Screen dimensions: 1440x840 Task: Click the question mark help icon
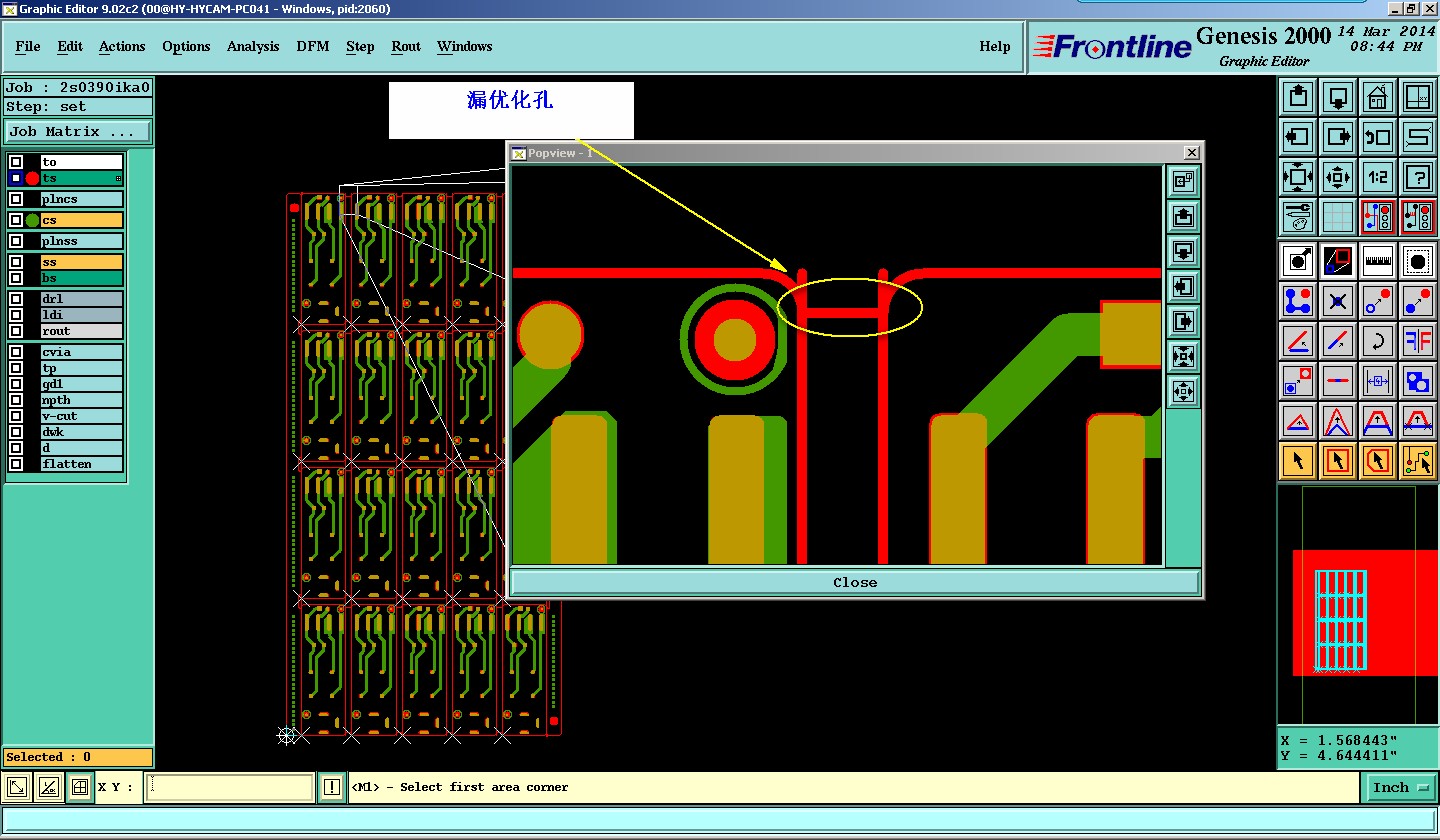1417,177
